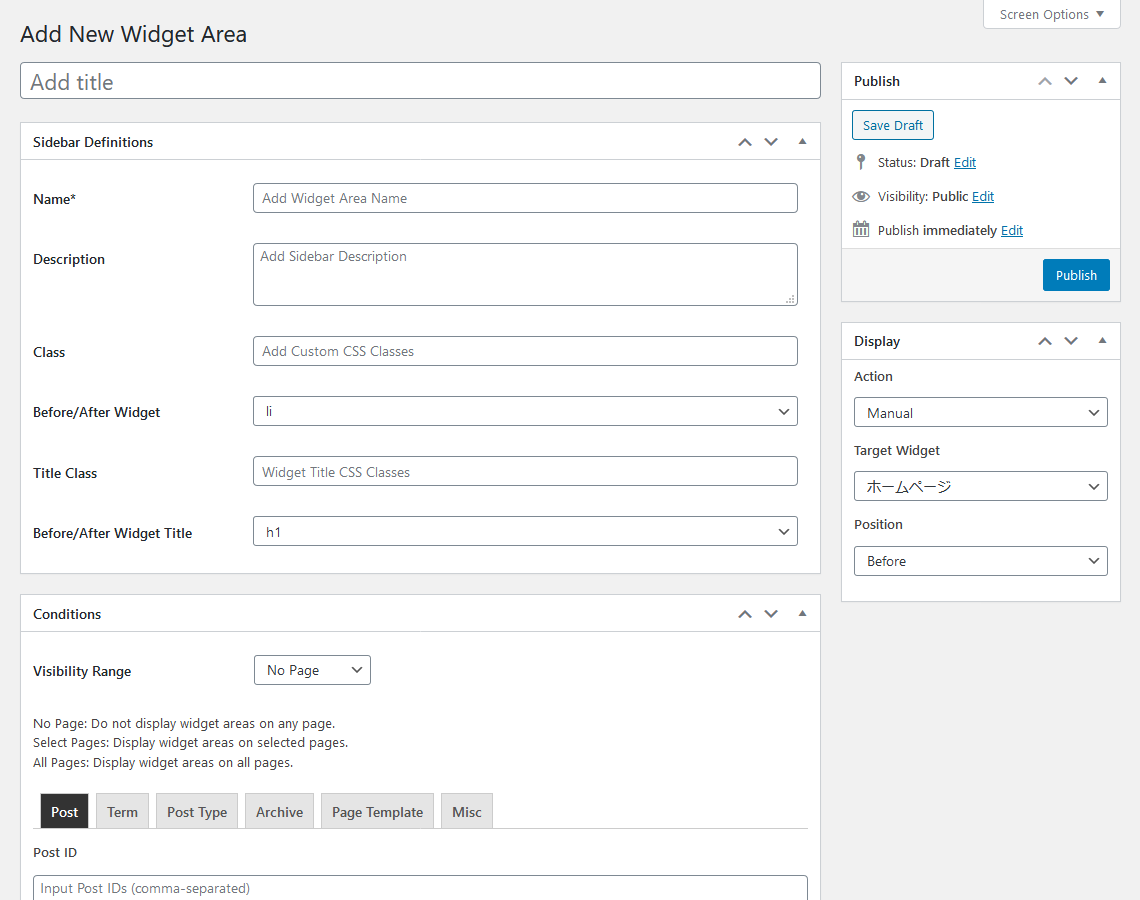This screenshot has width=1140, height=900.
Task: Click the publish calendar icon
Action: tap(861, 230)
